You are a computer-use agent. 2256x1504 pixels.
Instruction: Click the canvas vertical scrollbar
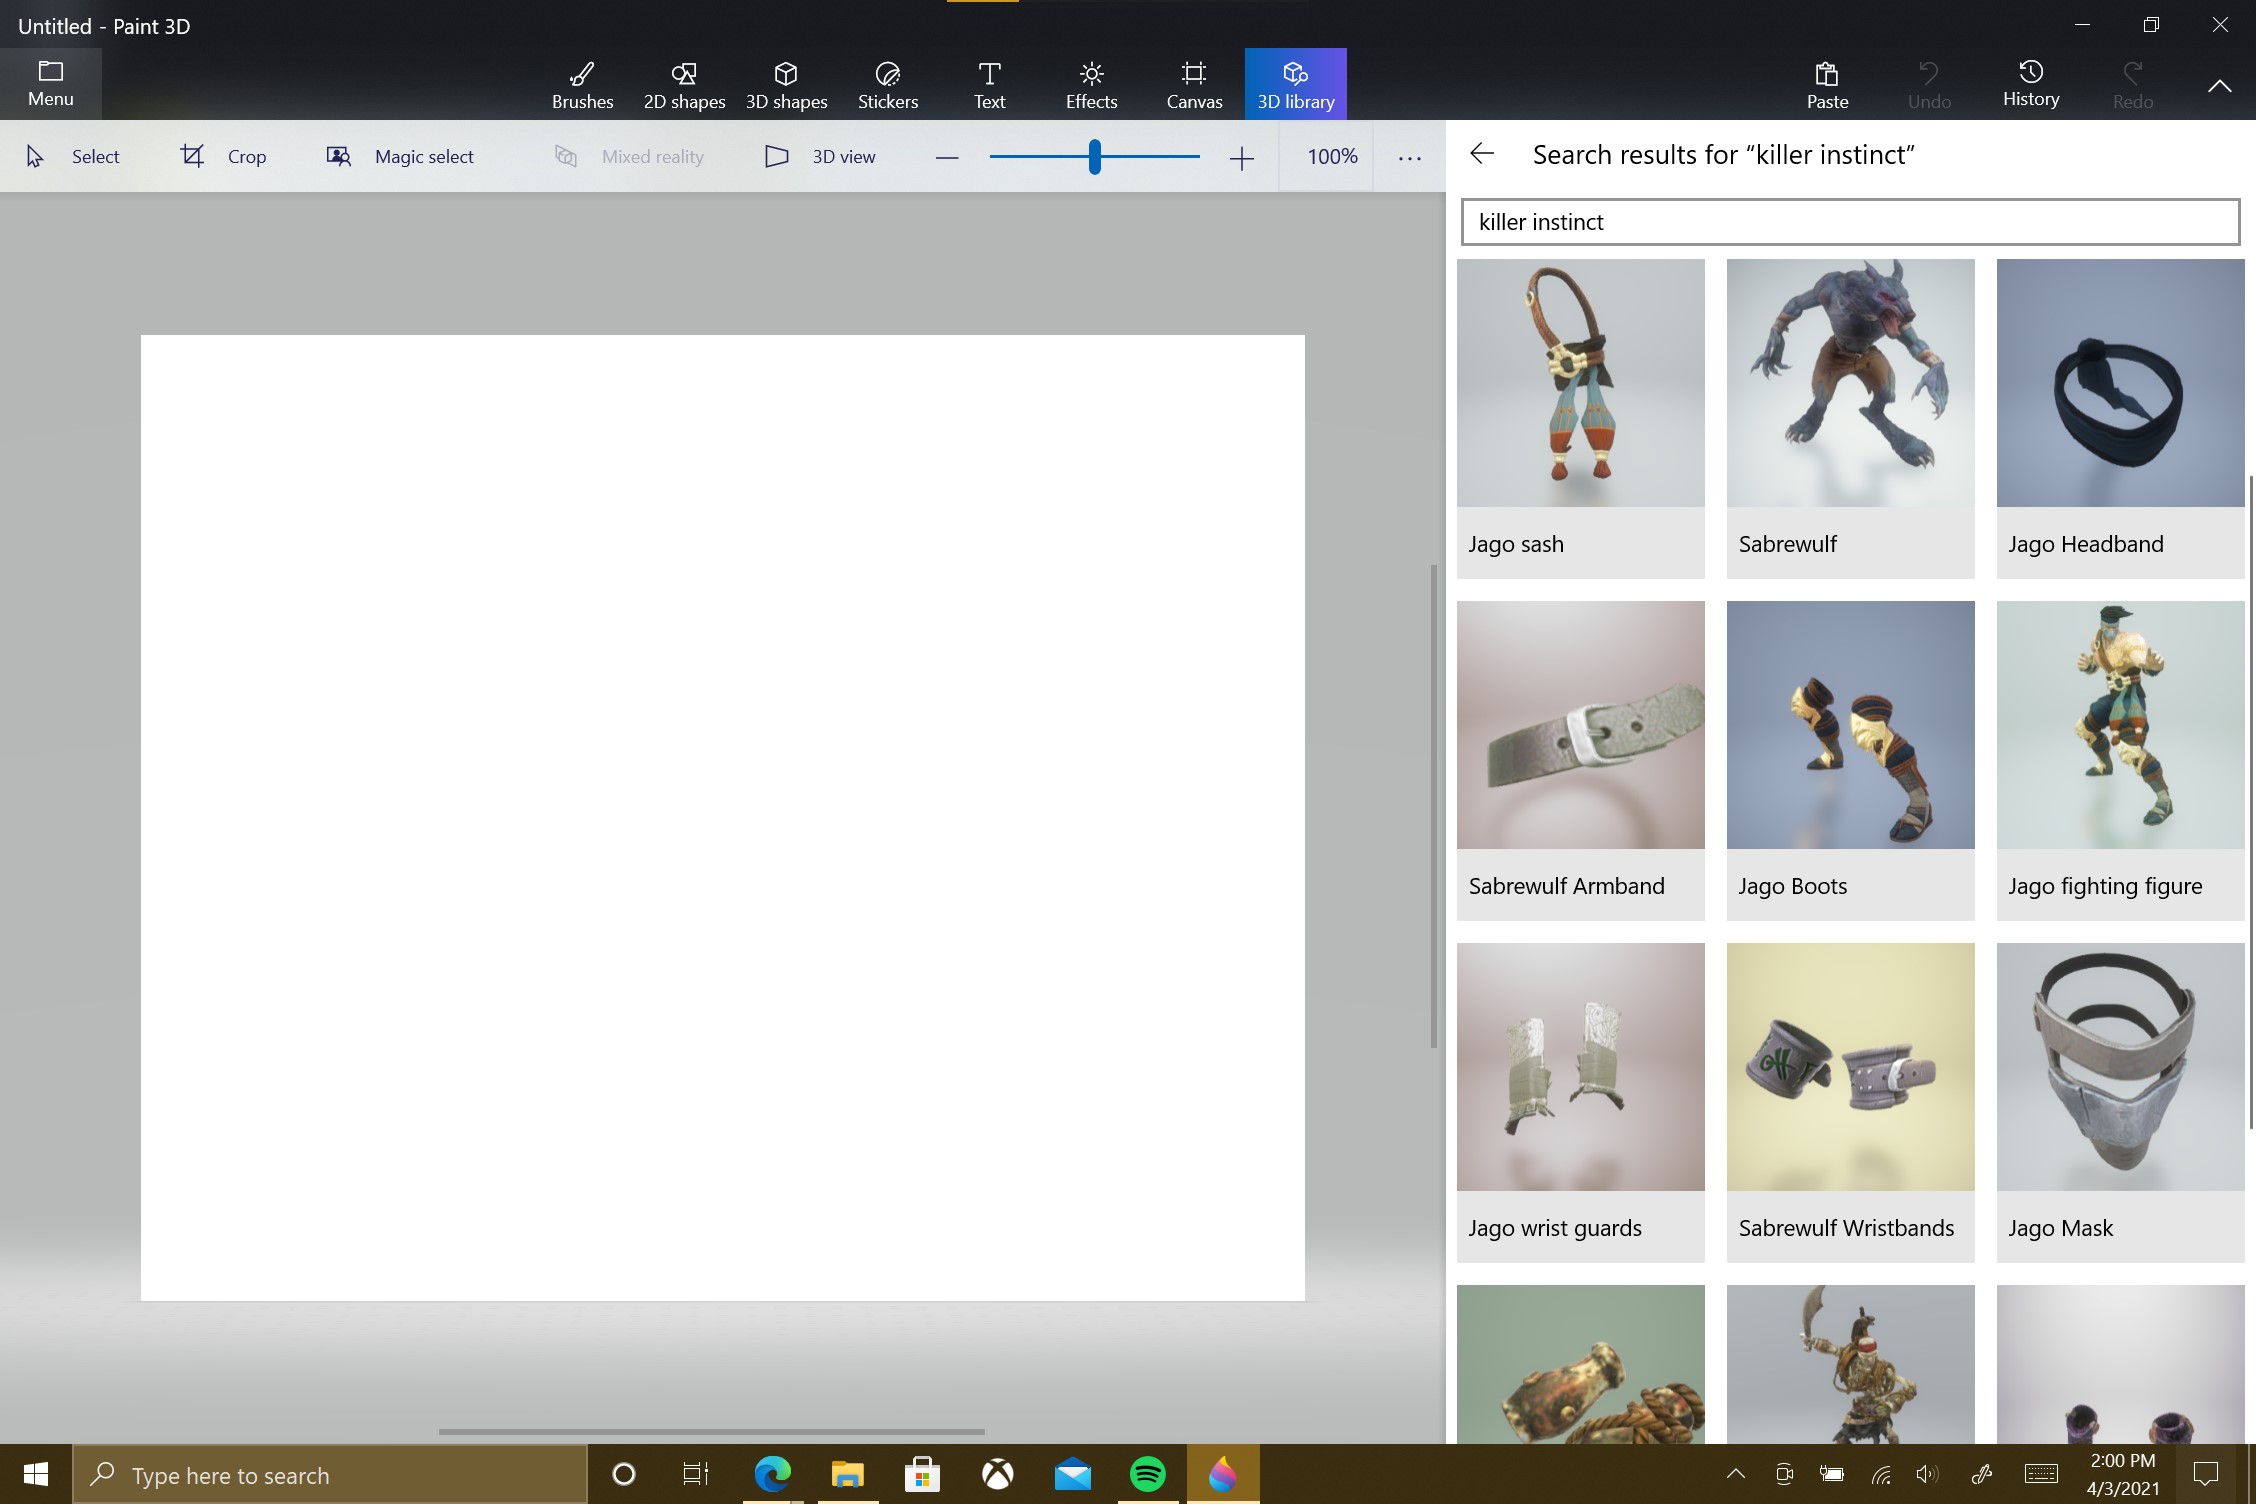click(1434, 806)
